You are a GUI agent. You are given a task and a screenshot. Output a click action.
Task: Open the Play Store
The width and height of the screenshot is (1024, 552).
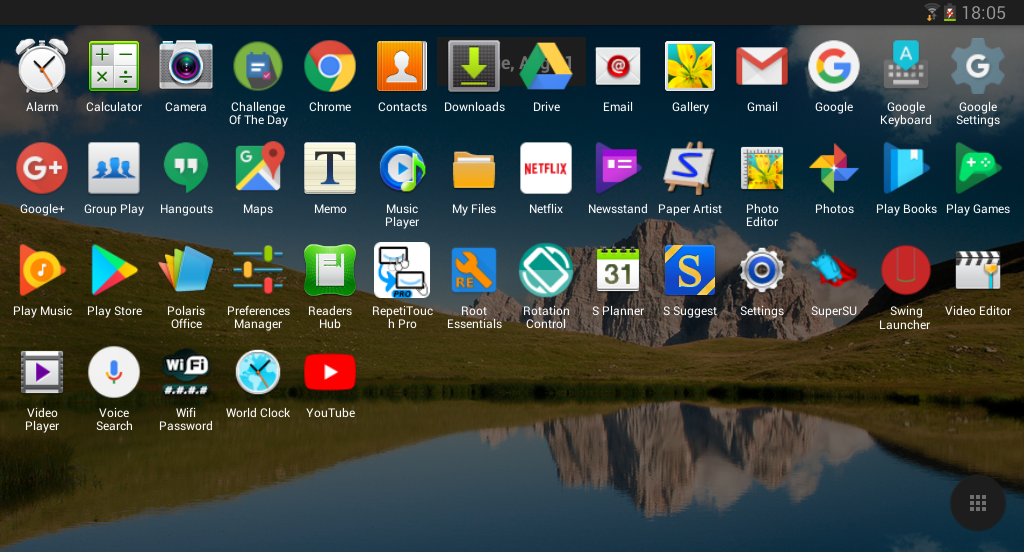coord(114,270)
